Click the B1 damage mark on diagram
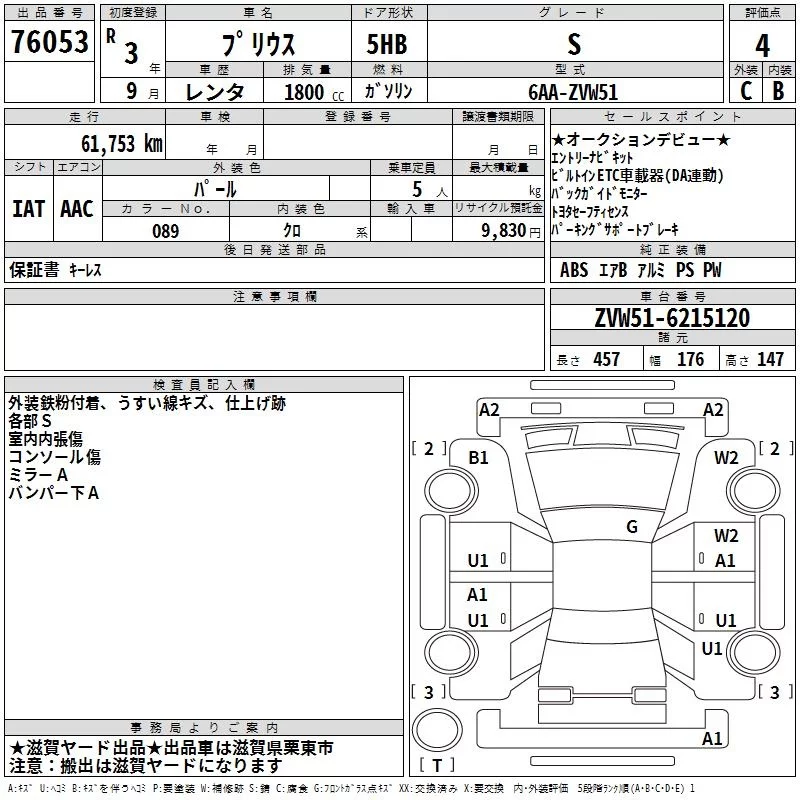The height and width of the screenshot is (800, 800). click(x=478, y=458)
